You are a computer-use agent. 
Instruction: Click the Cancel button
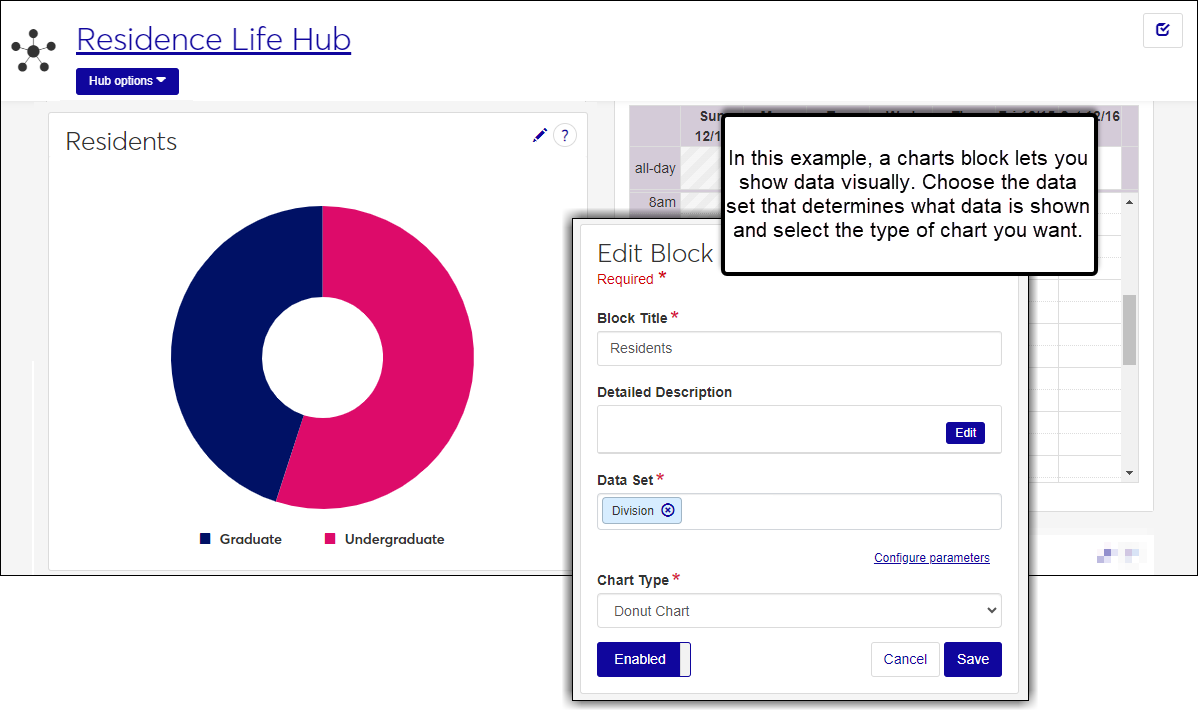coord(905,659)
